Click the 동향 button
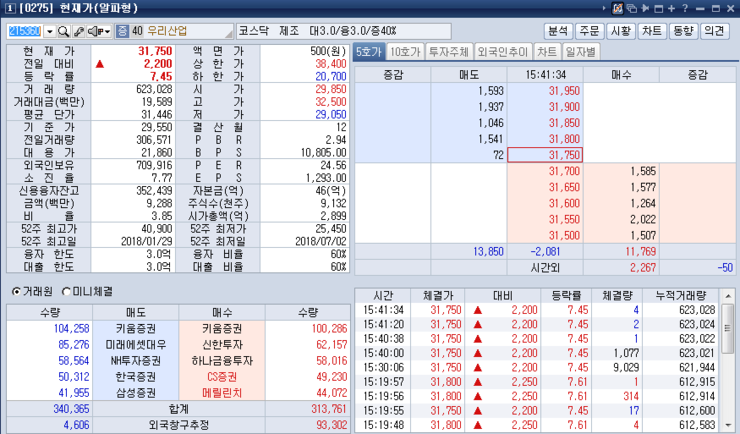This screenshot has height=434, width=740. click(683, 32)
